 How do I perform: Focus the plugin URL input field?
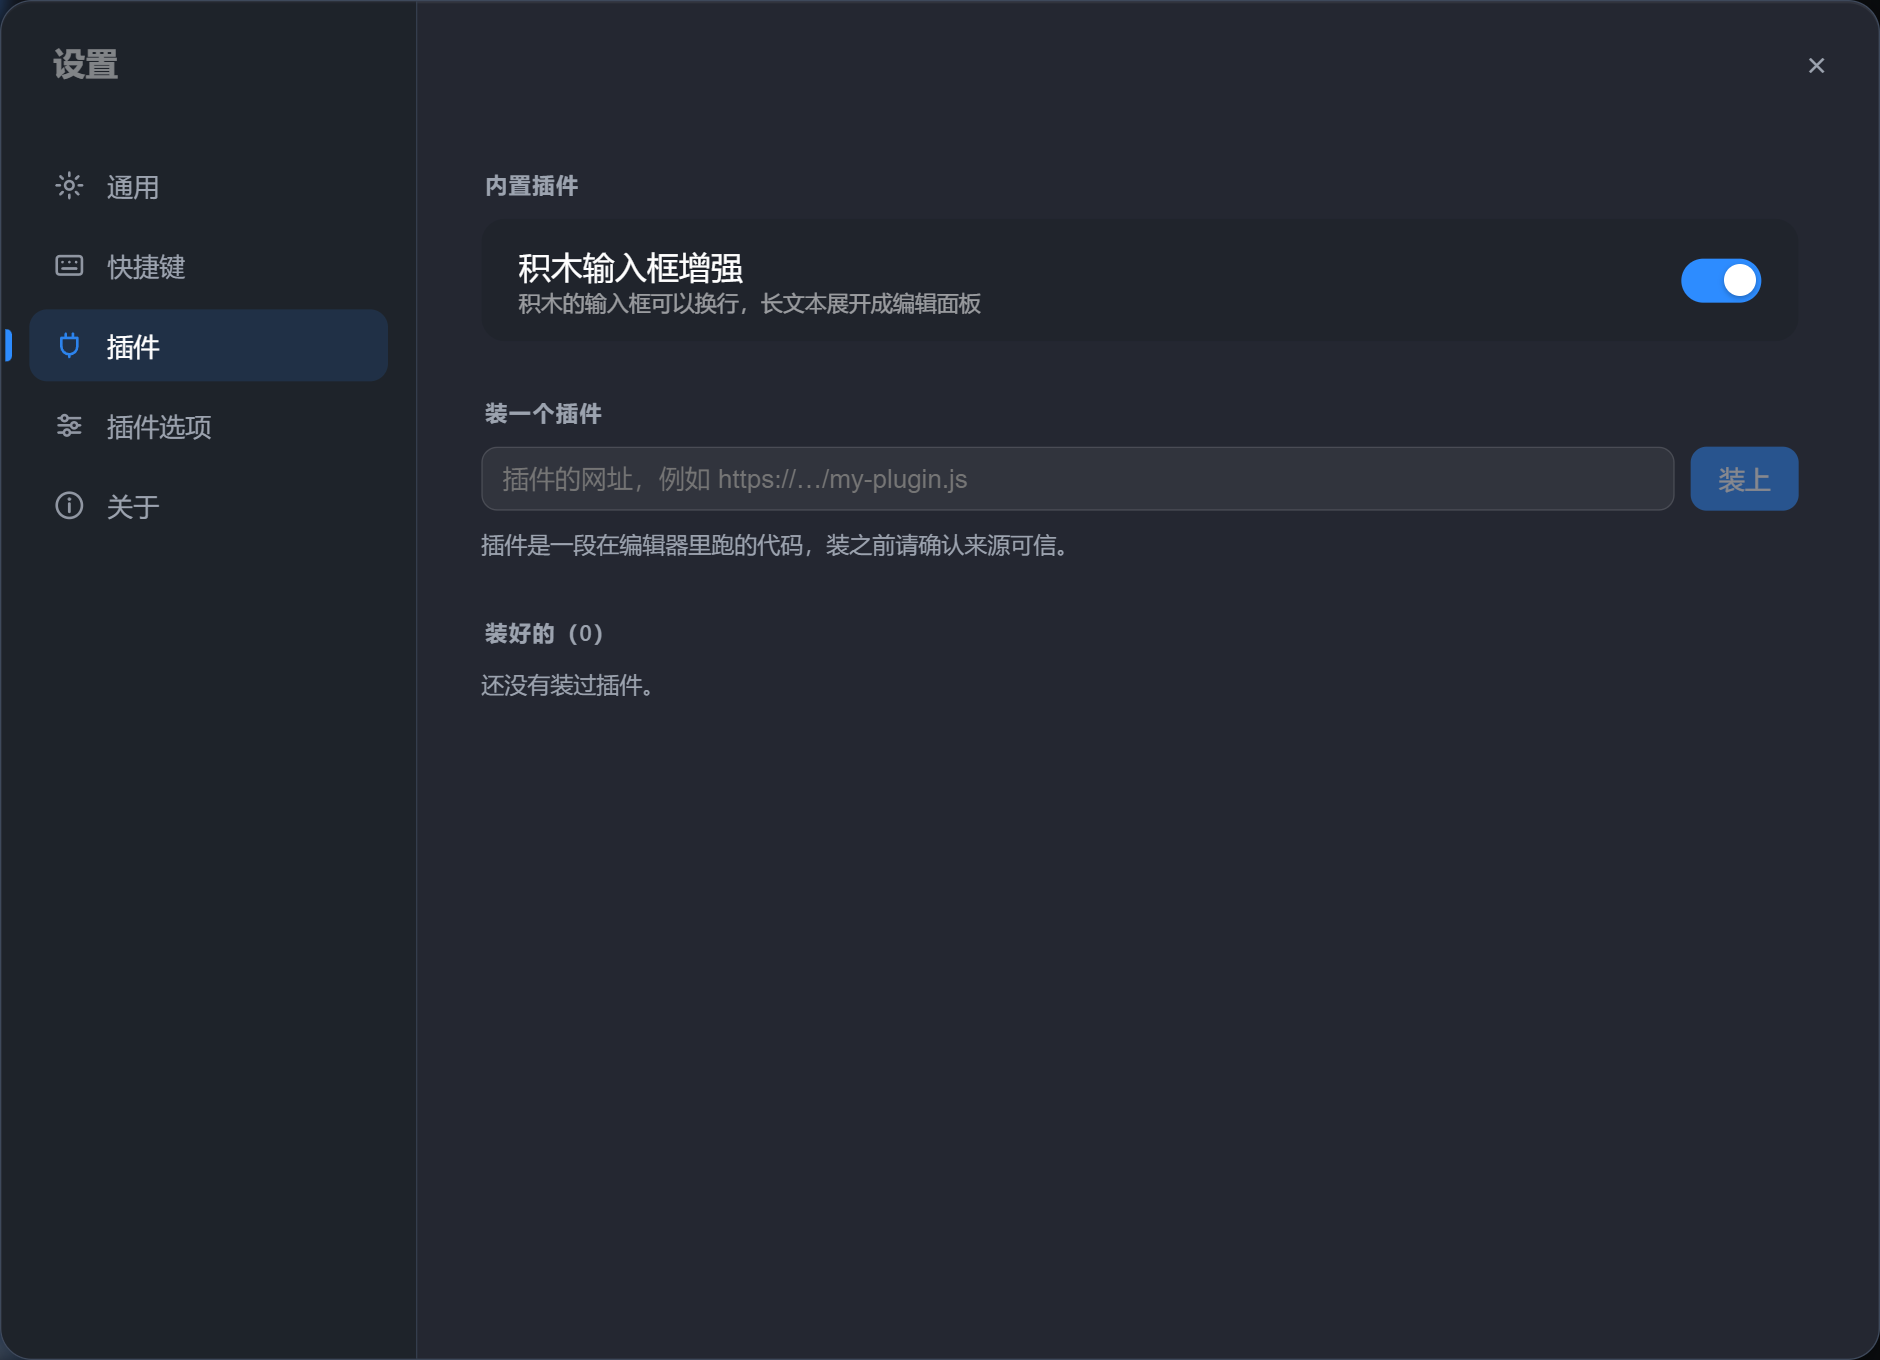click(1077, 479)
